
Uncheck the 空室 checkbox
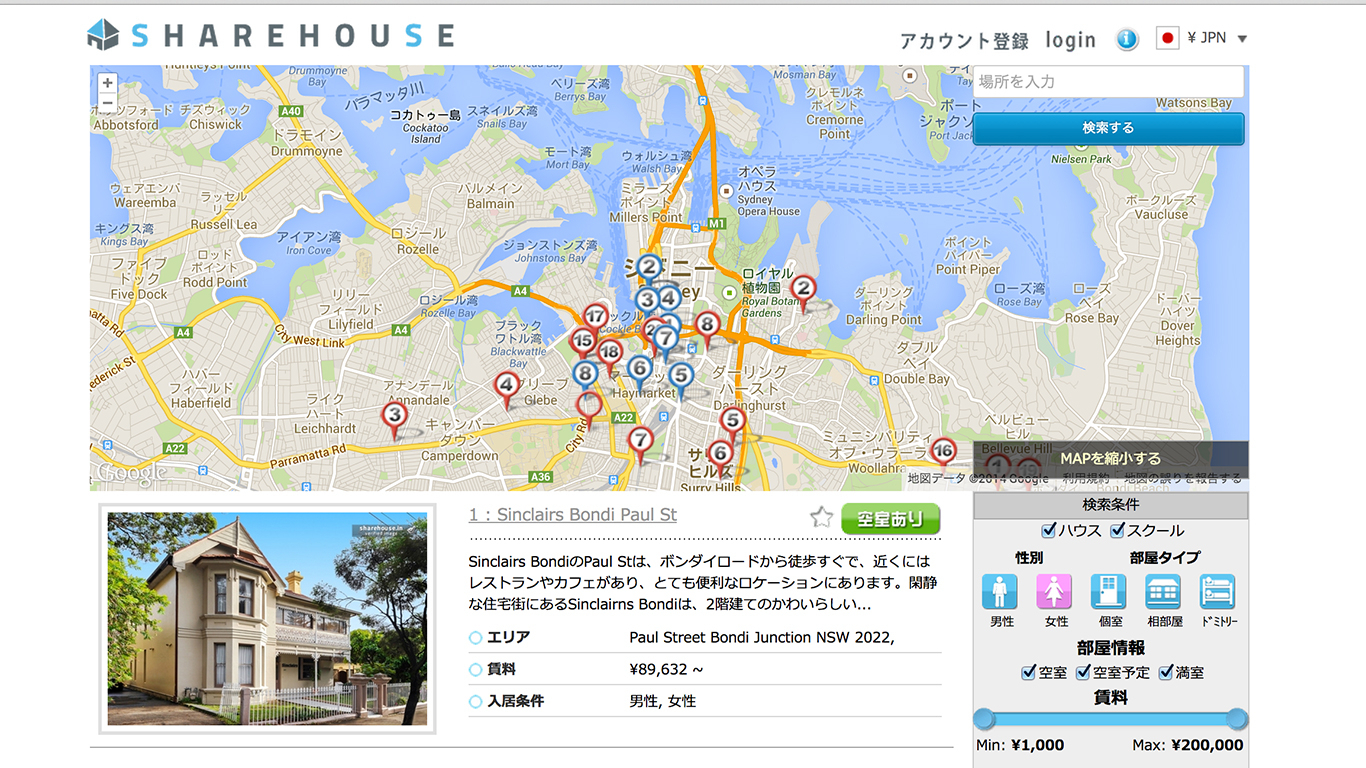pyautogui.click(x=1028, y=673)
